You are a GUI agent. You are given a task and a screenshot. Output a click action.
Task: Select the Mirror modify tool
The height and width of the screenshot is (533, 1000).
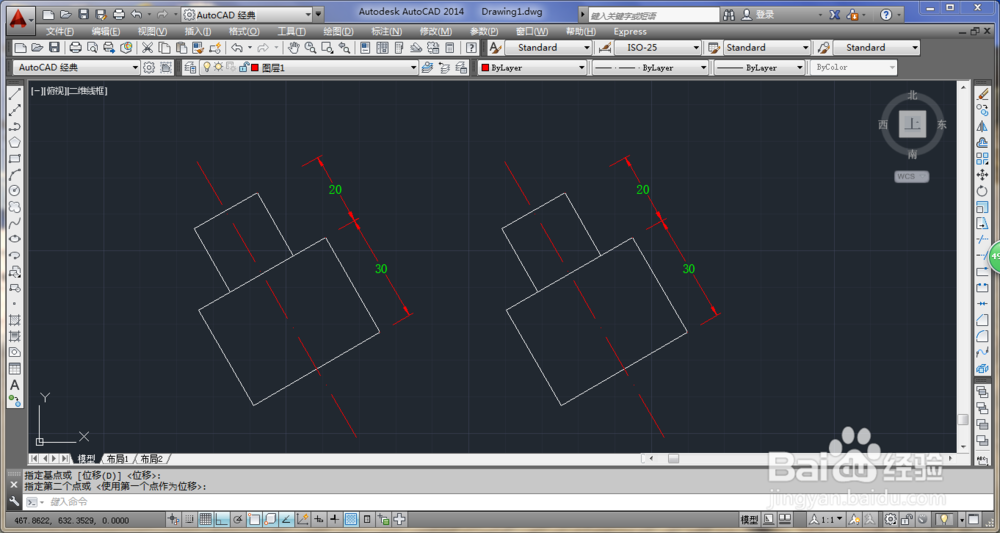click(x=982, y=126)
